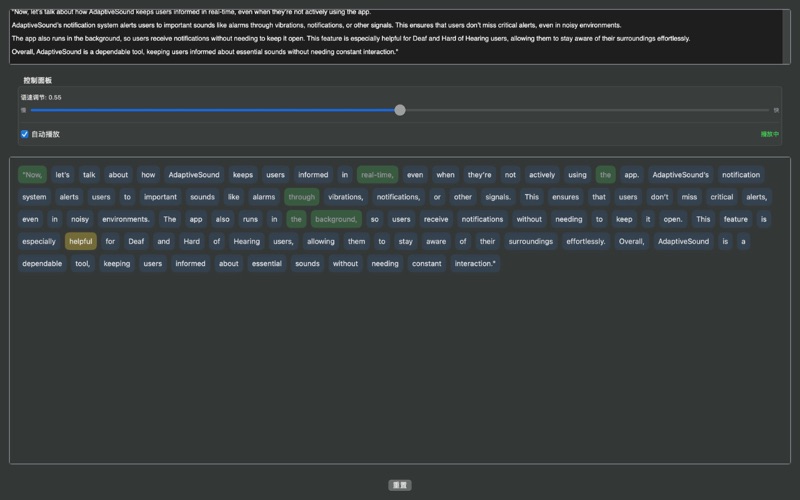
Task: Select the final word "interaction."
Action: pyautogui.click(x=475, y=263)
